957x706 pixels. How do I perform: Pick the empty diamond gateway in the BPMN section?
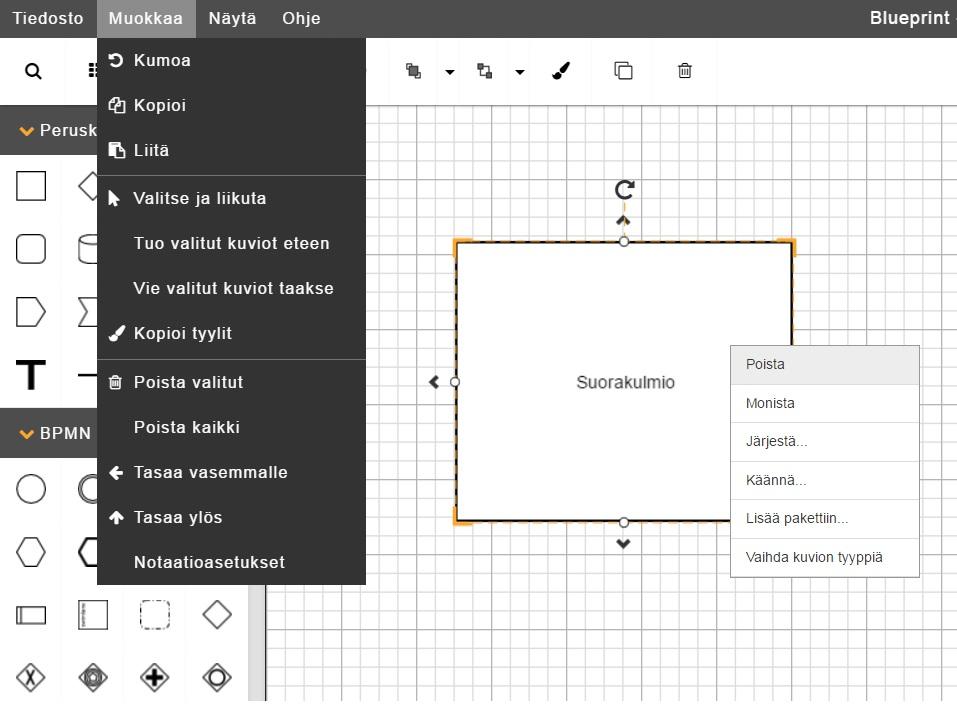point(217,614)
